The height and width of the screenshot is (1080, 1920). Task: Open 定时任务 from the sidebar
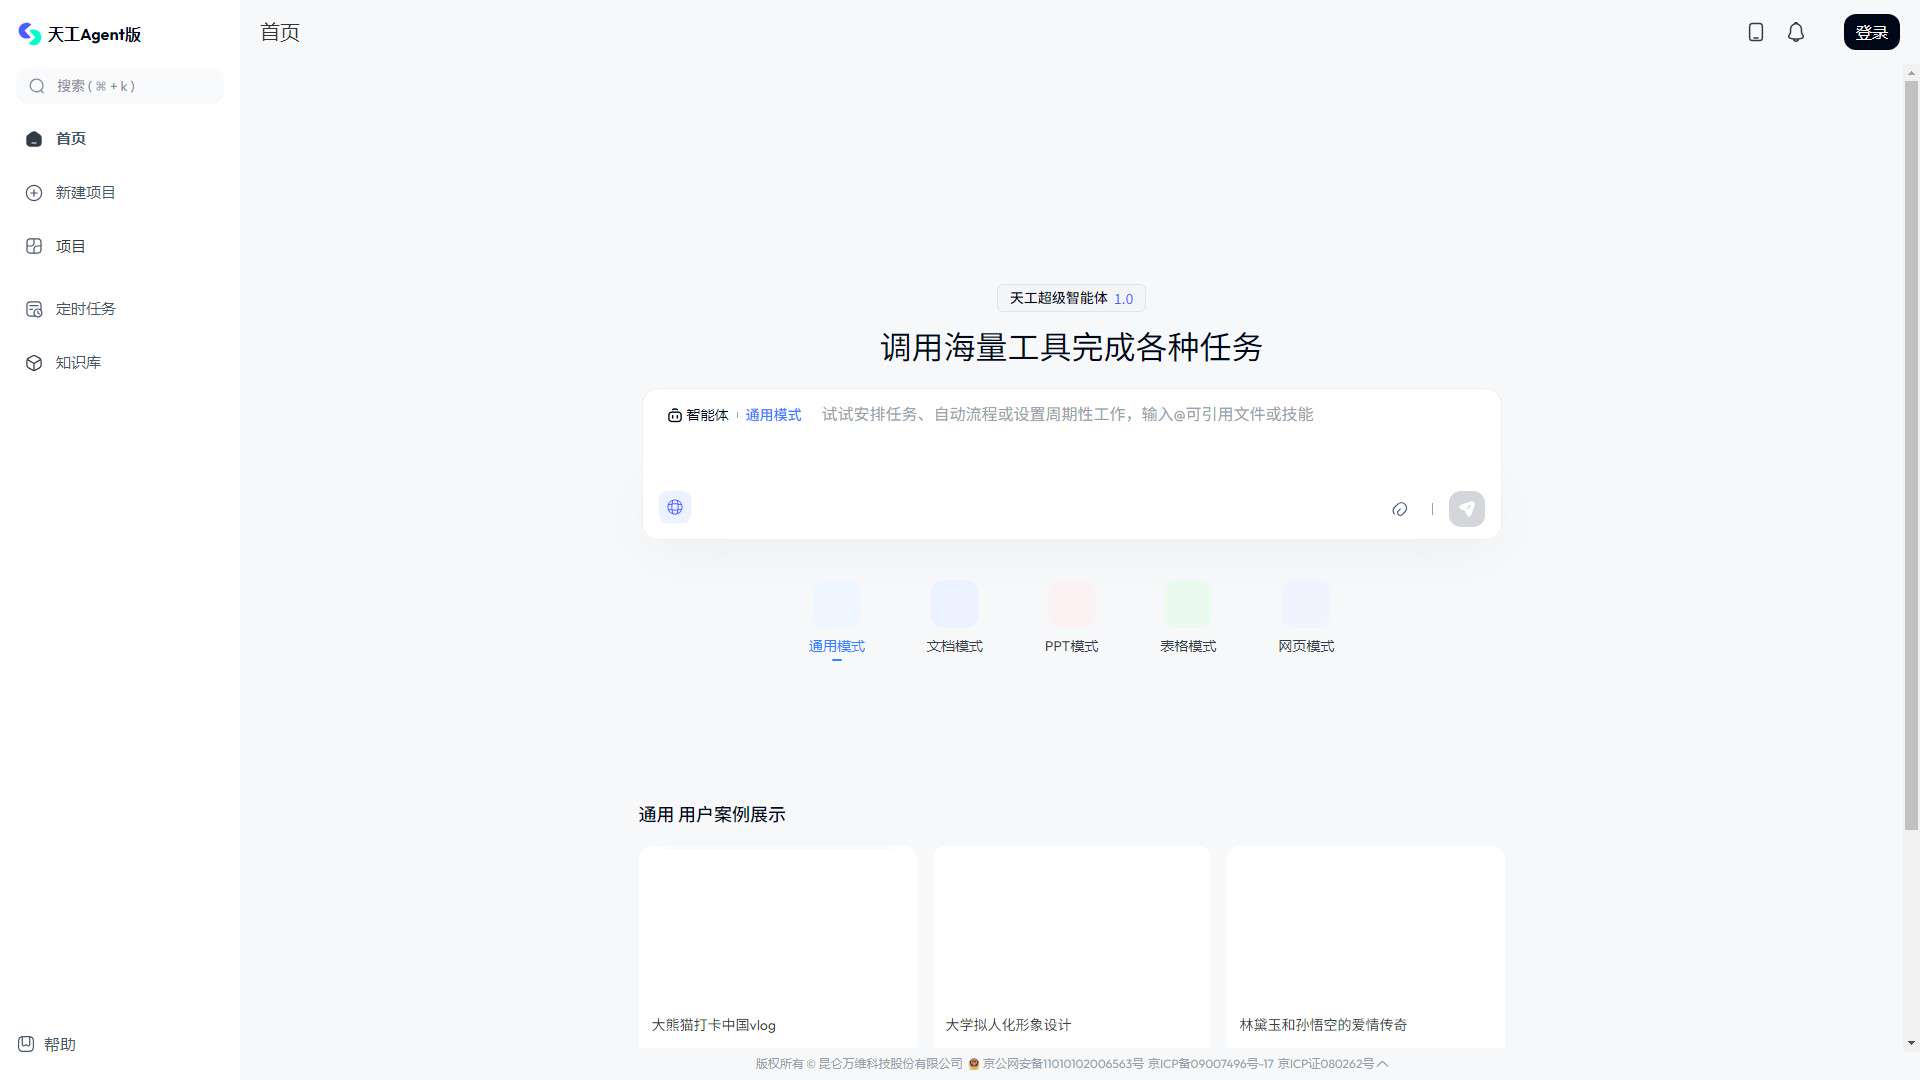click(x=120, y=309)
